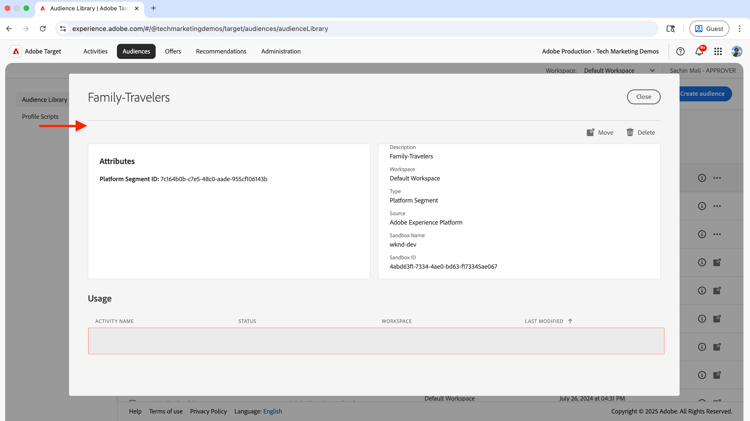Open the Administration tab
The image size is (750, 421).
pyautogui.click(x=281, y=51)
